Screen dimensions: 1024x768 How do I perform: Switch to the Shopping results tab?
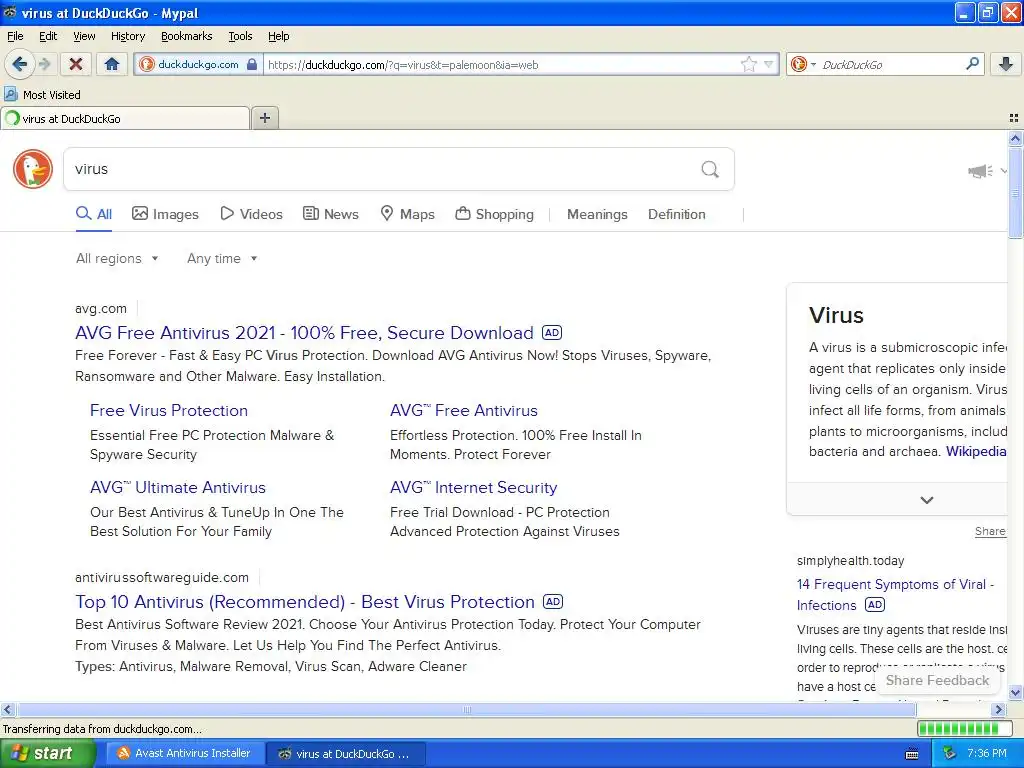[x=494, y=214]
